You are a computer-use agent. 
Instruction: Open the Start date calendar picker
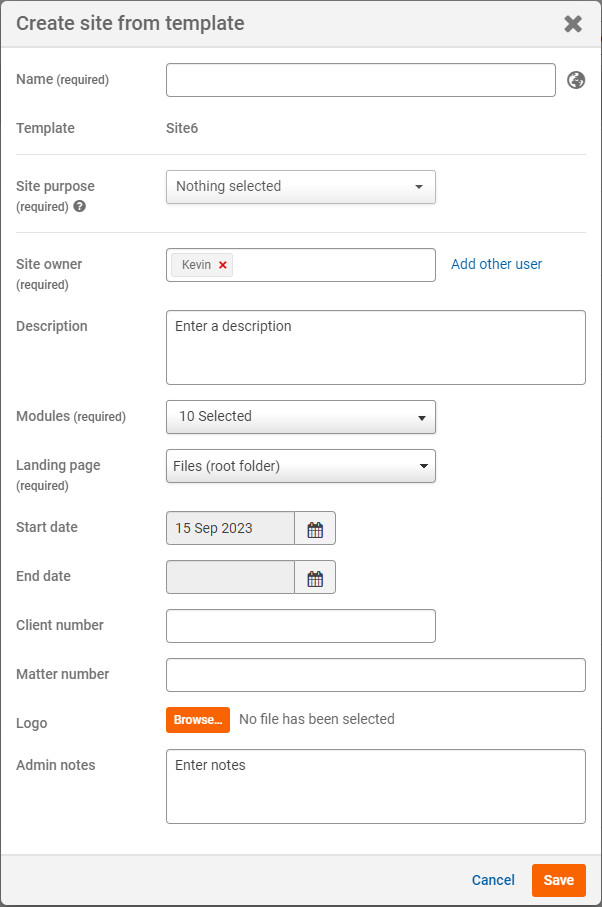pos(315,529)
